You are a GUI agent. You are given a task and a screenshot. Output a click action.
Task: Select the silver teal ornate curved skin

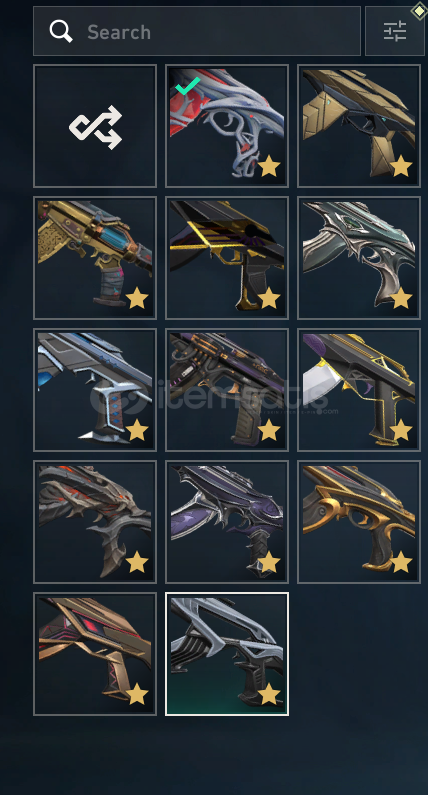tap(359, 258)
